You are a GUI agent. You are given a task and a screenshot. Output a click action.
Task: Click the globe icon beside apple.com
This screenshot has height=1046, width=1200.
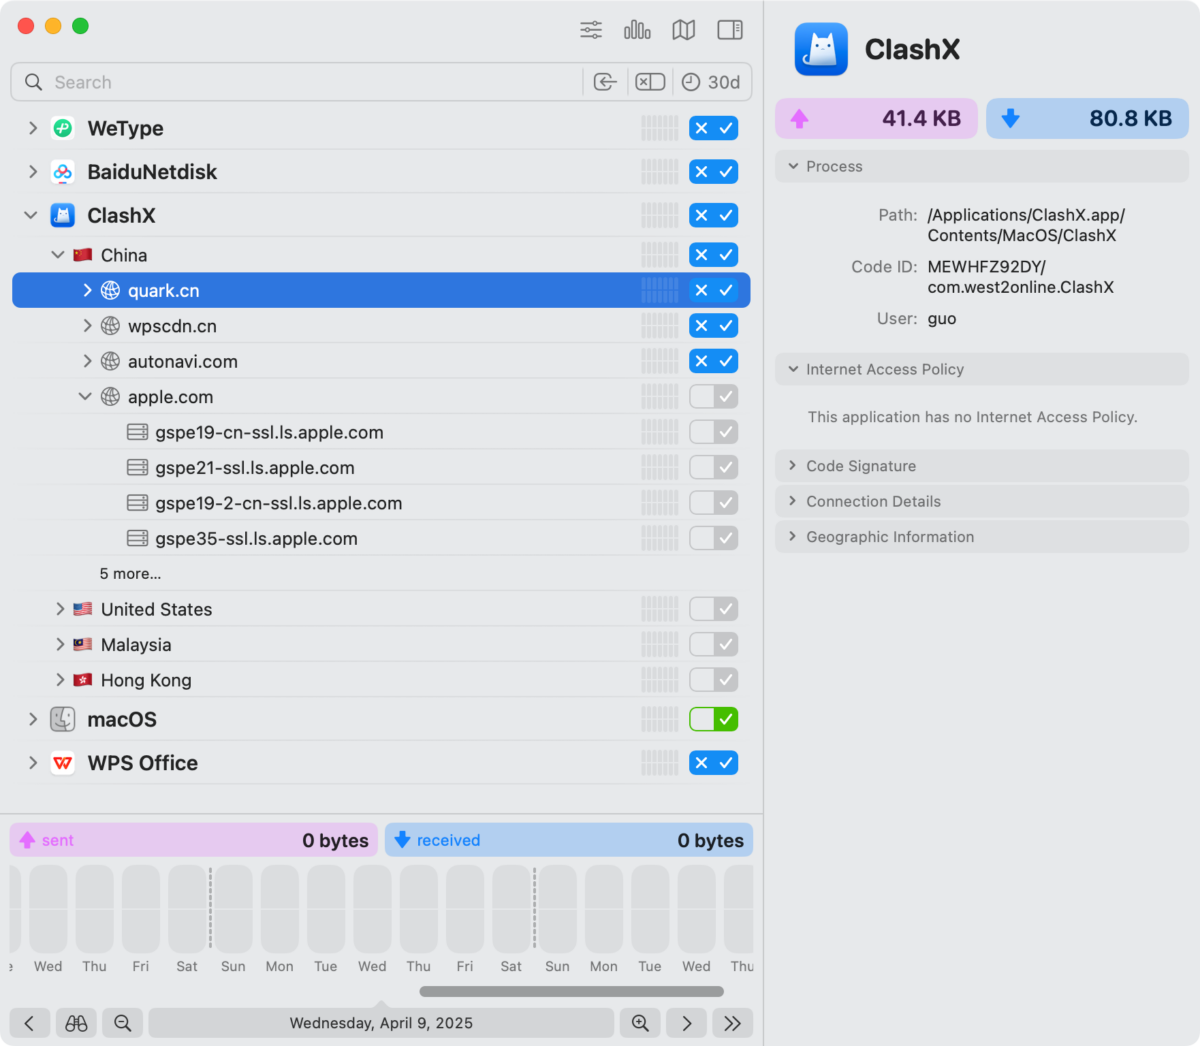click(x=111, y=397)
